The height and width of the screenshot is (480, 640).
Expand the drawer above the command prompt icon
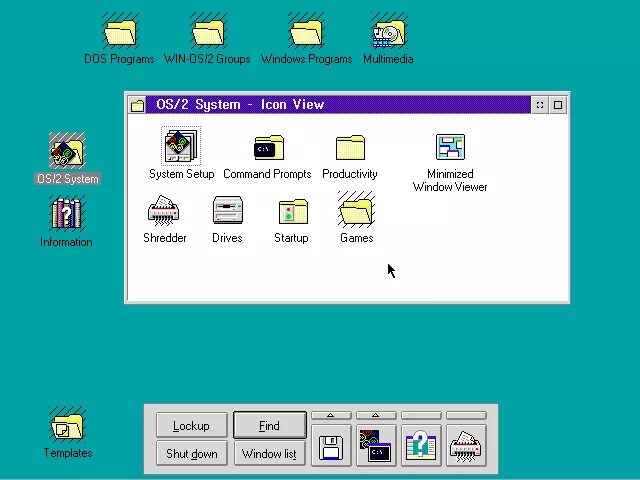[x=376, y=416]
